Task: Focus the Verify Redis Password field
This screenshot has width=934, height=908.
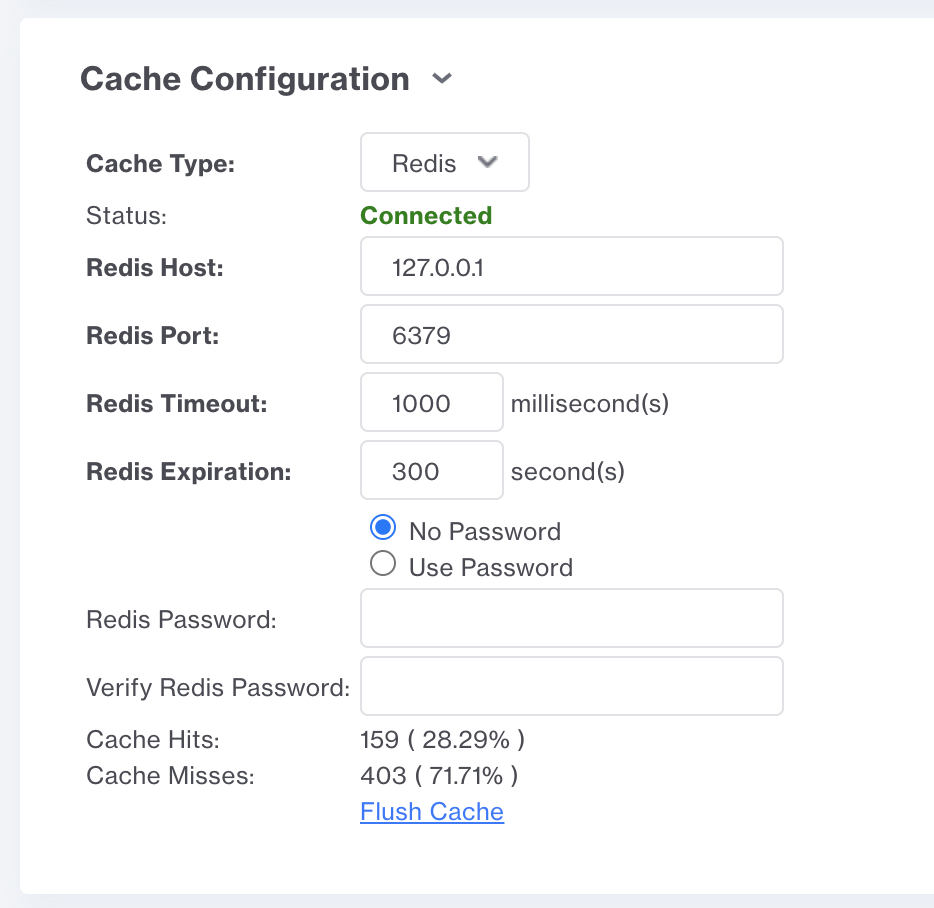Action: click(571, 686)
